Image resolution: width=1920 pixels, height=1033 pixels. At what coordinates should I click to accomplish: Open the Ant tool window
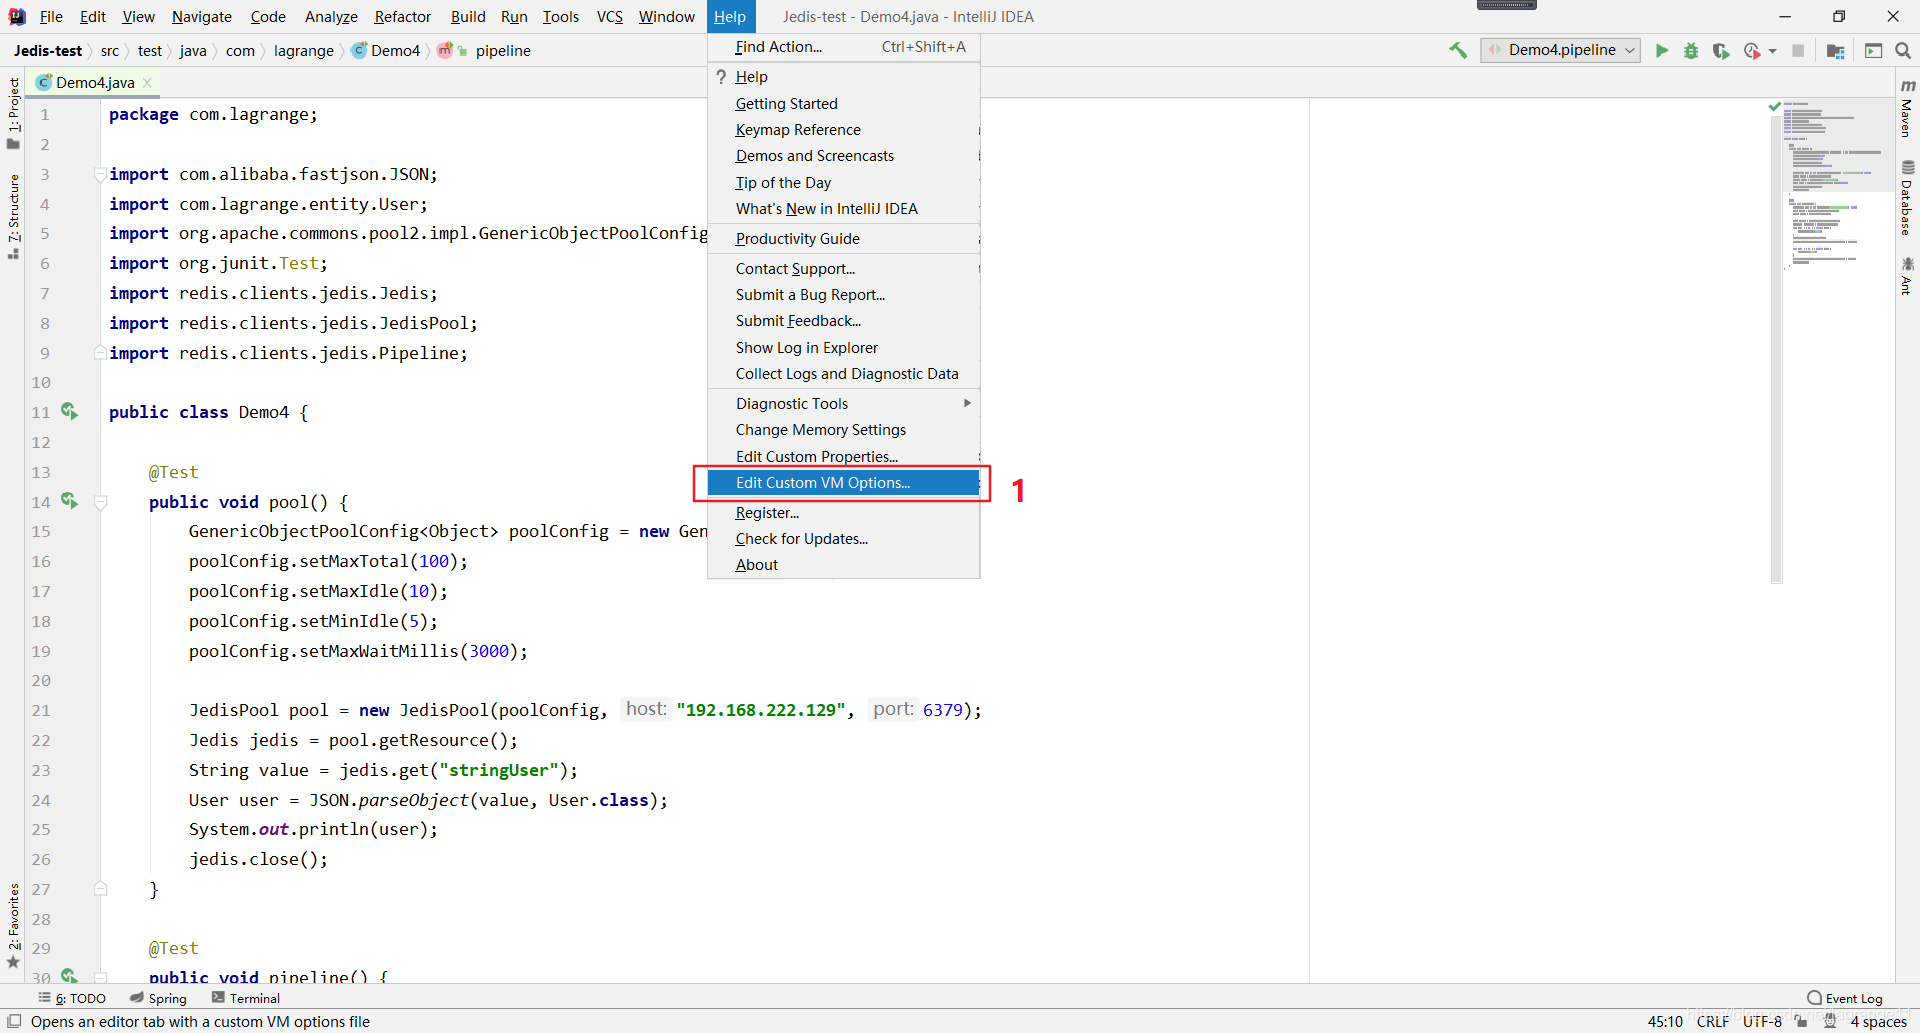pos(1907,276)
